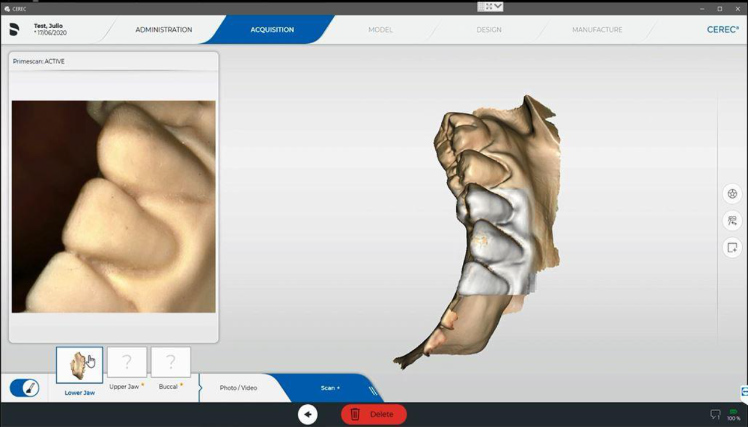The width and height of the screenshot is (748, 427).
Task: Switch to the MODEL phase
Action: click(x=380, y=30)
